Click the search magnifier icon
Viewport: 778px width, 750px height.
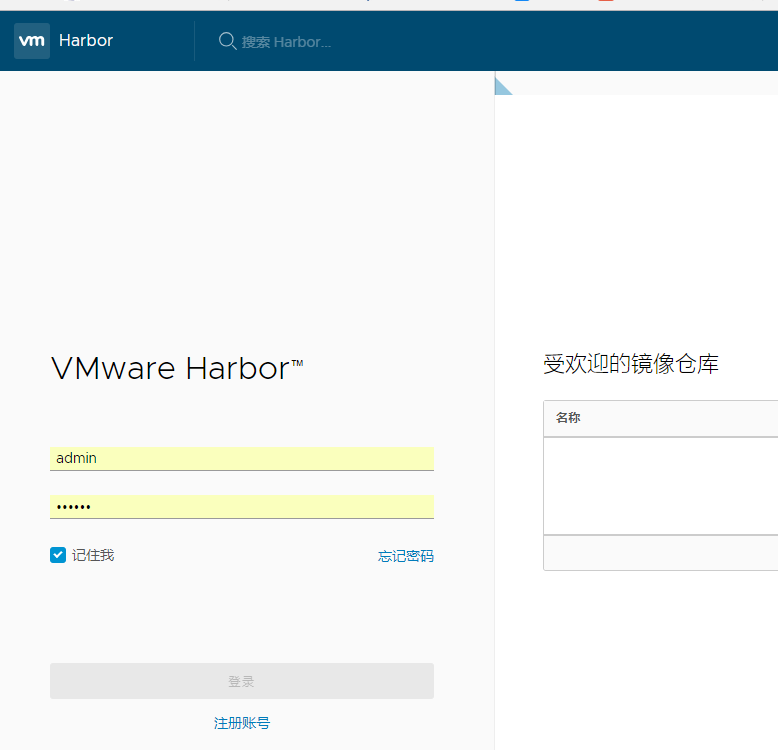click(x=227, y=41)
